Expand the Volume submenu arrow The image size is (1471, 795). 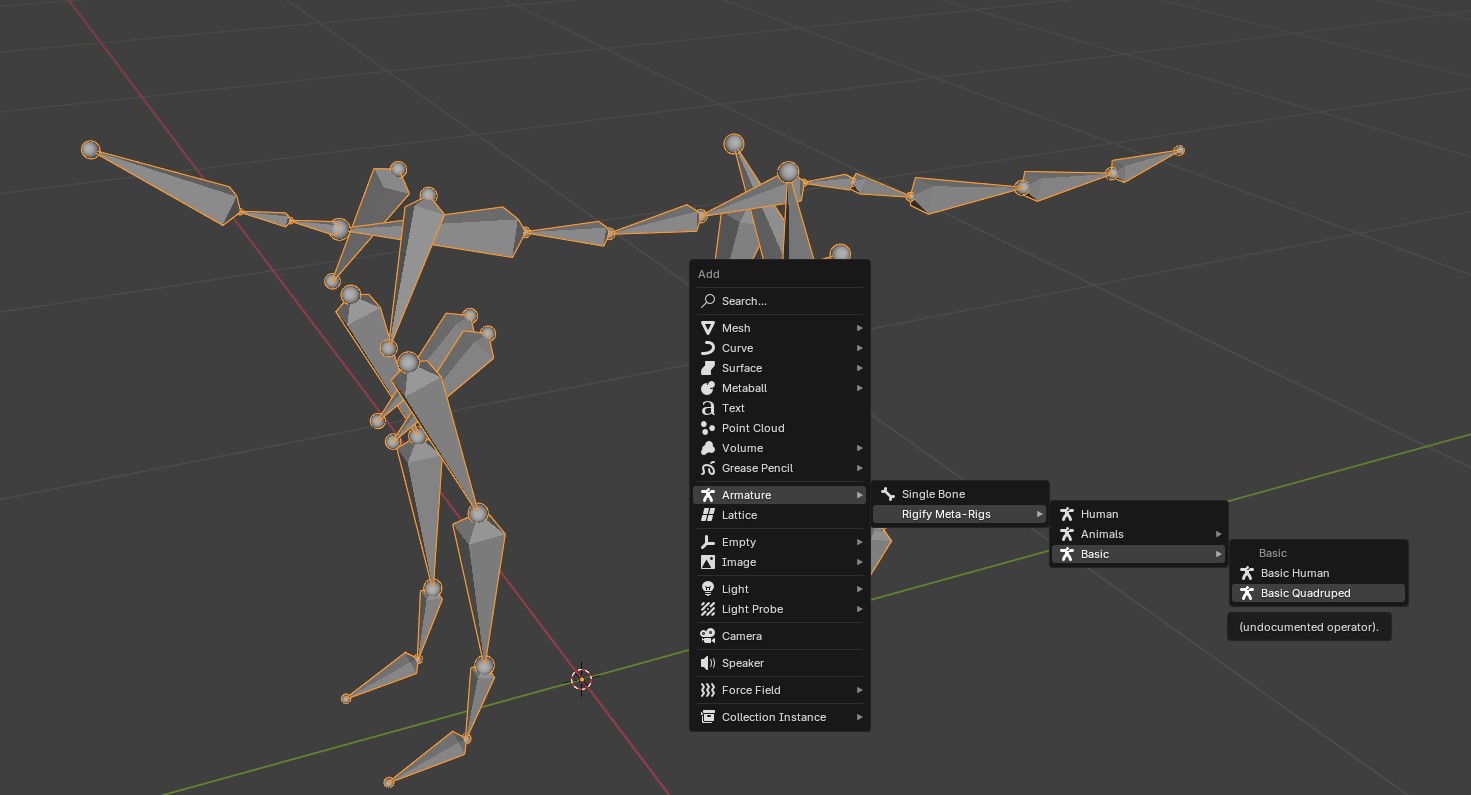pyautogui.click(x=859, y=448)
